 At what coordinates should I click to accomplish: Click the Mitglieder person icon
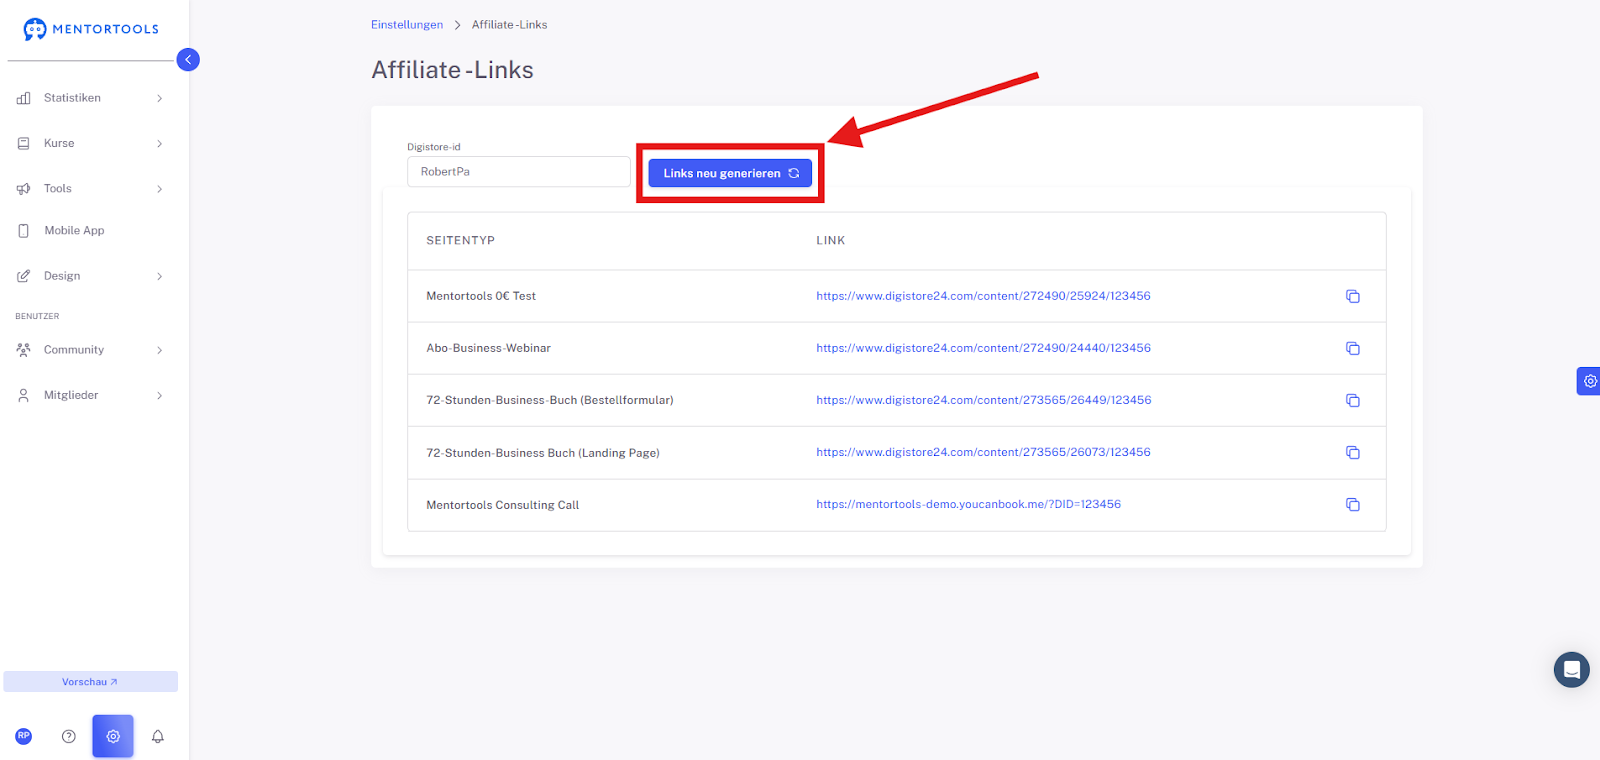(24, 395)
